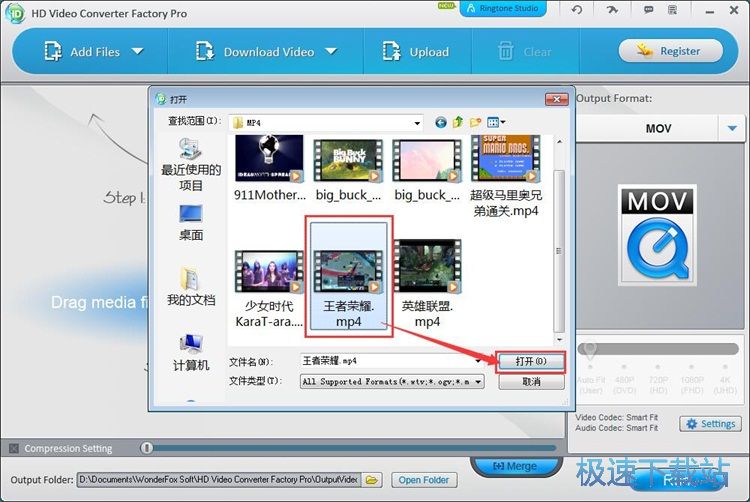Click the 打开 (Open) button
This screenshot has height=502, width=750.
531,361
